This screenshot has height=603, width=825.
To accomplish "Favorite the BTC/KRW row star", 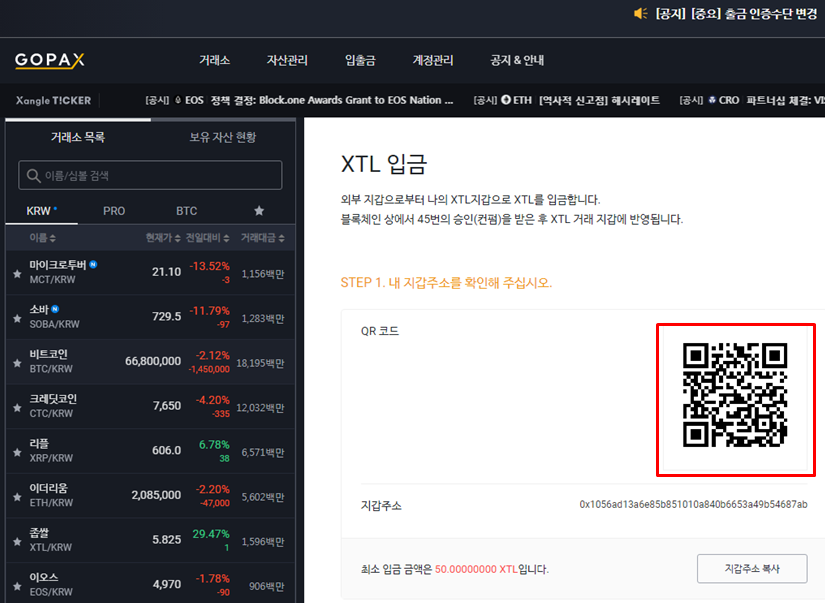I will (17, 363).
